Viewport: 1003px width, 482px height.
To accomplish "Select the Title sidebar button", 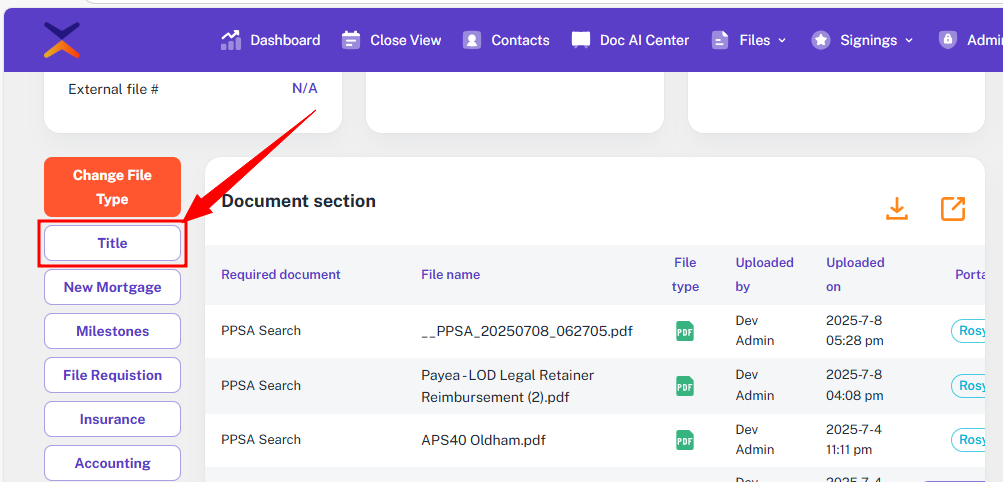I will [x=112, y=243].
